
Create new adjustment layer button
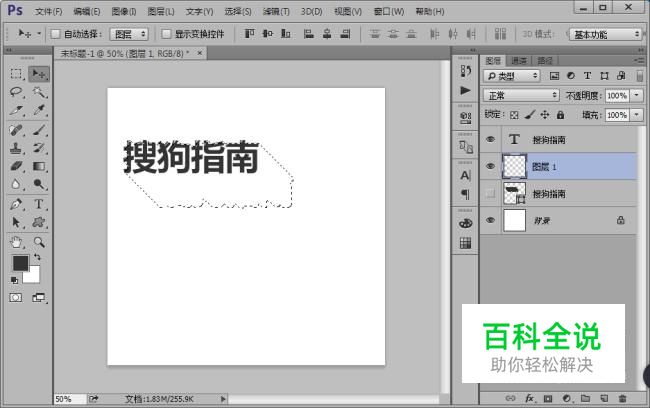pyautogui.click(x=566, y=398)
